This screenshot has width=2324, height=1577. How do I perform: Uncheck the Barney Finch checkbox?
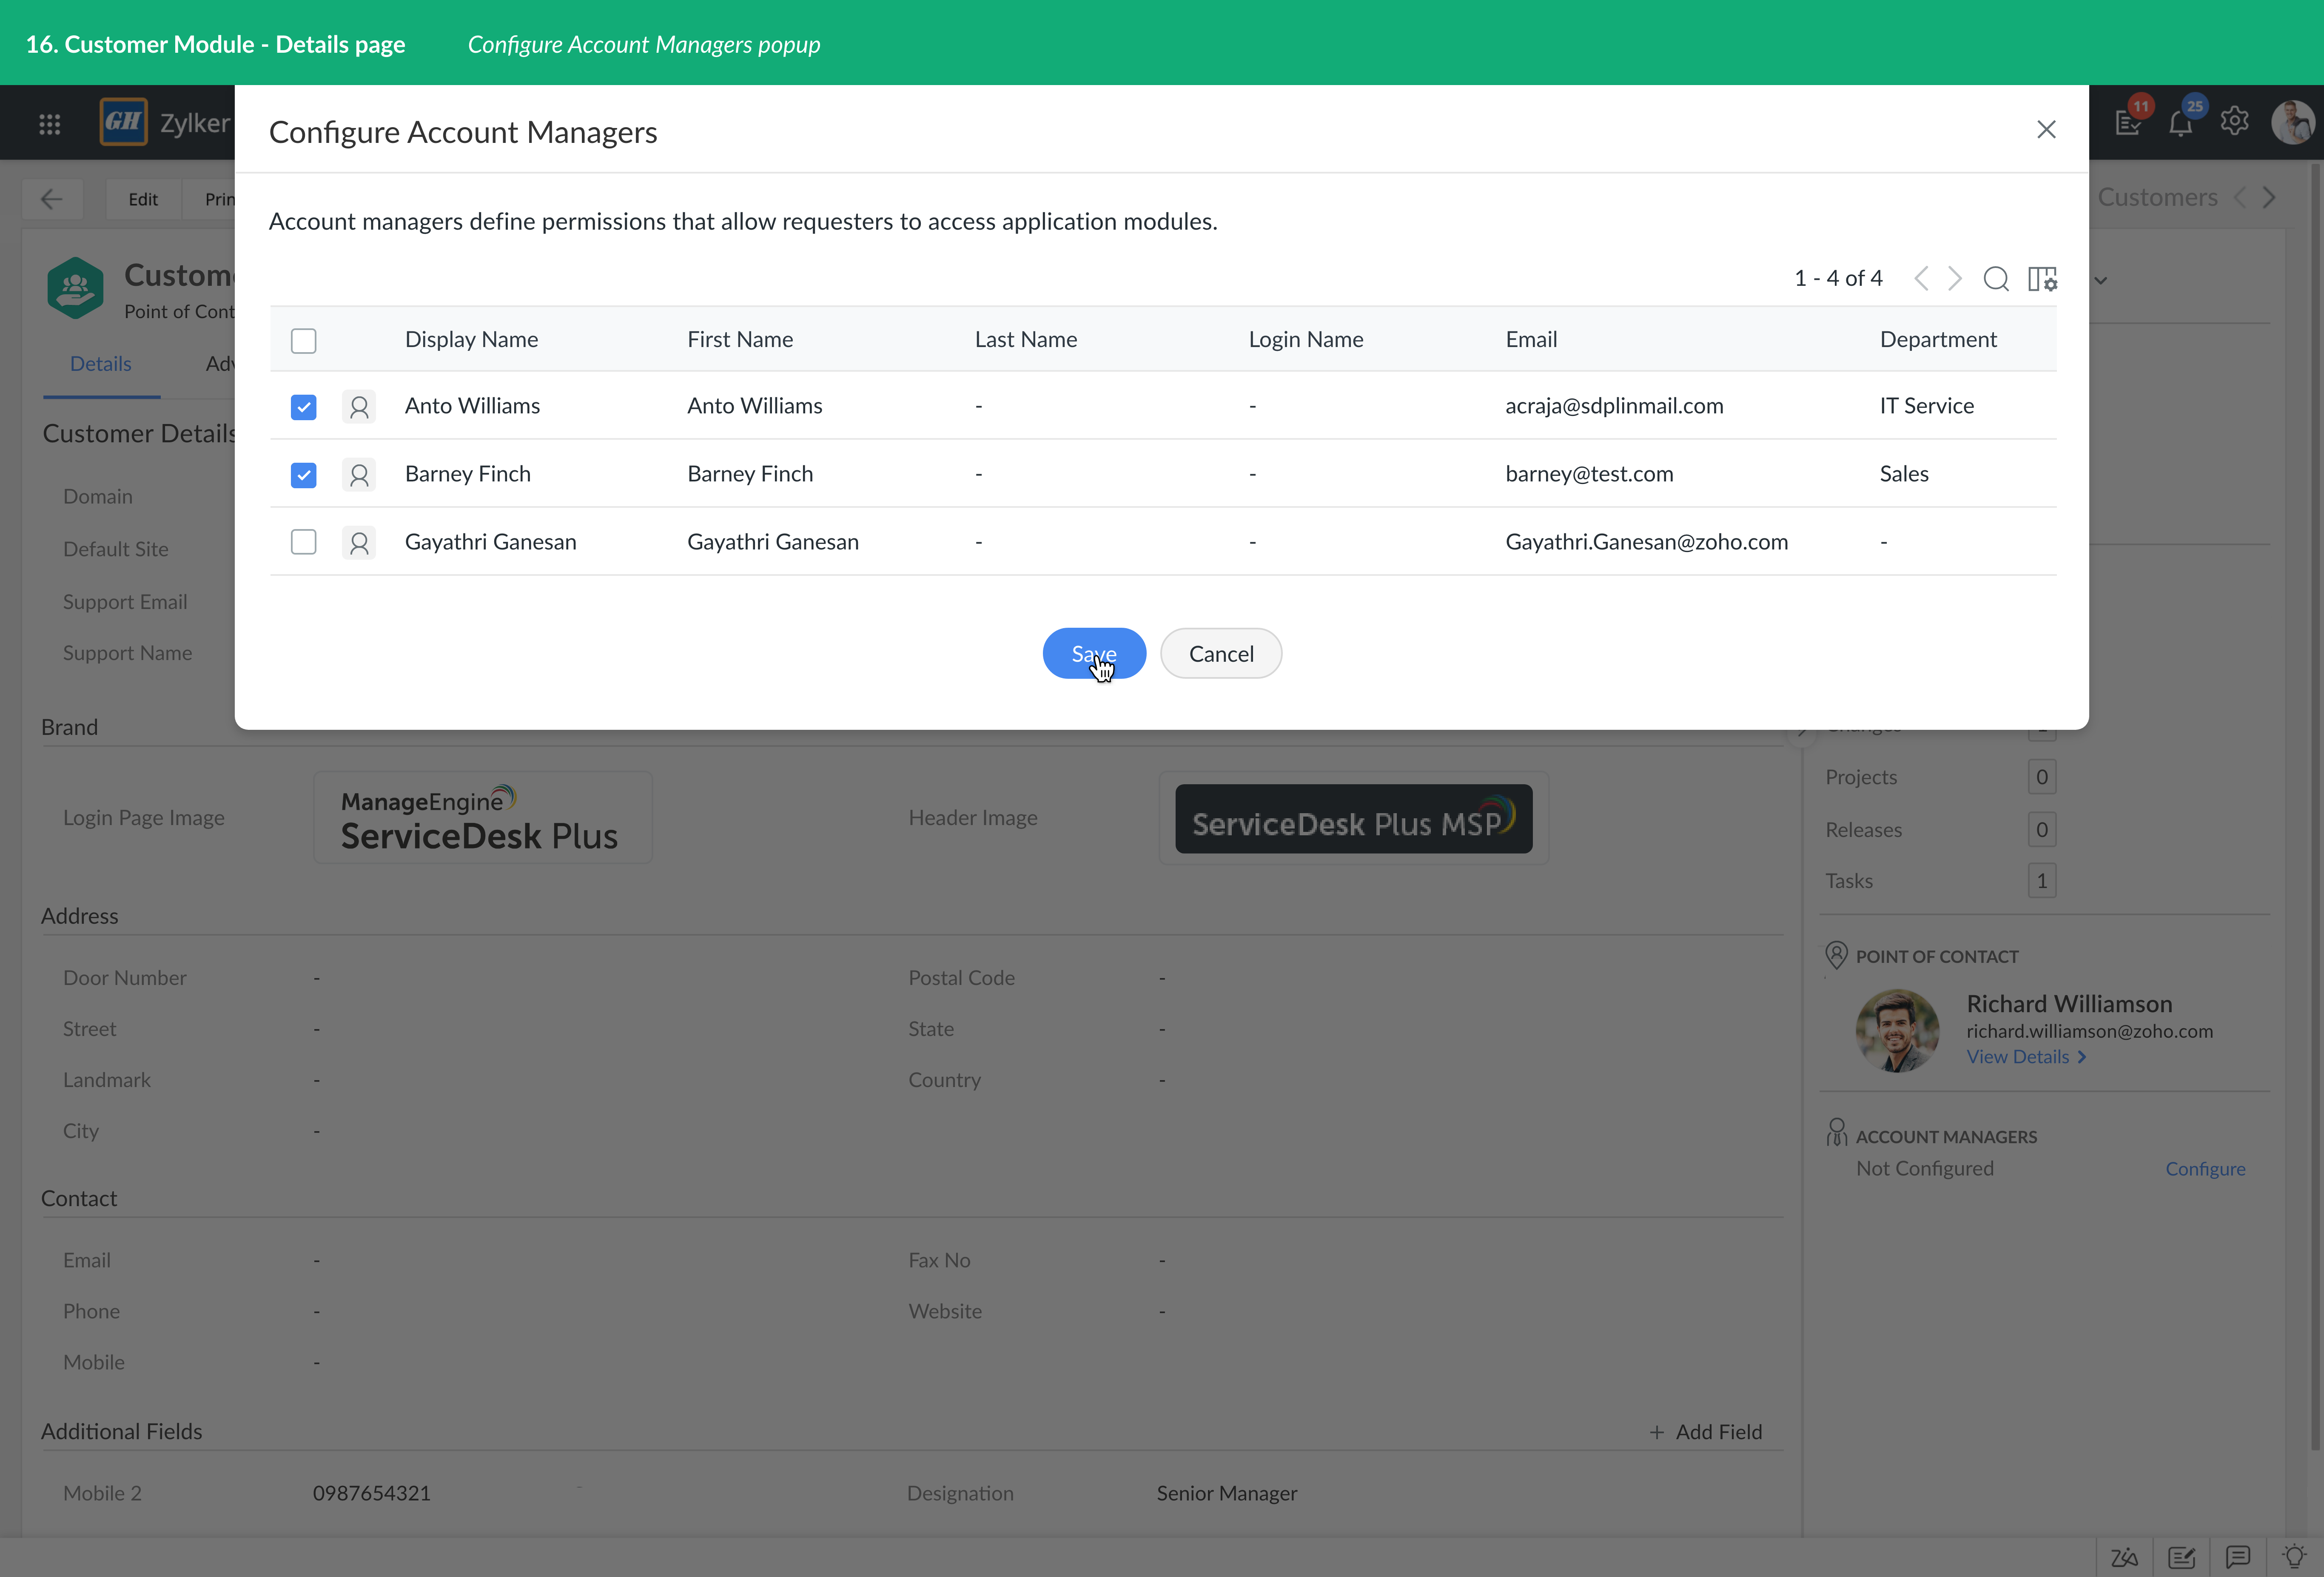(x=303, y=475)
